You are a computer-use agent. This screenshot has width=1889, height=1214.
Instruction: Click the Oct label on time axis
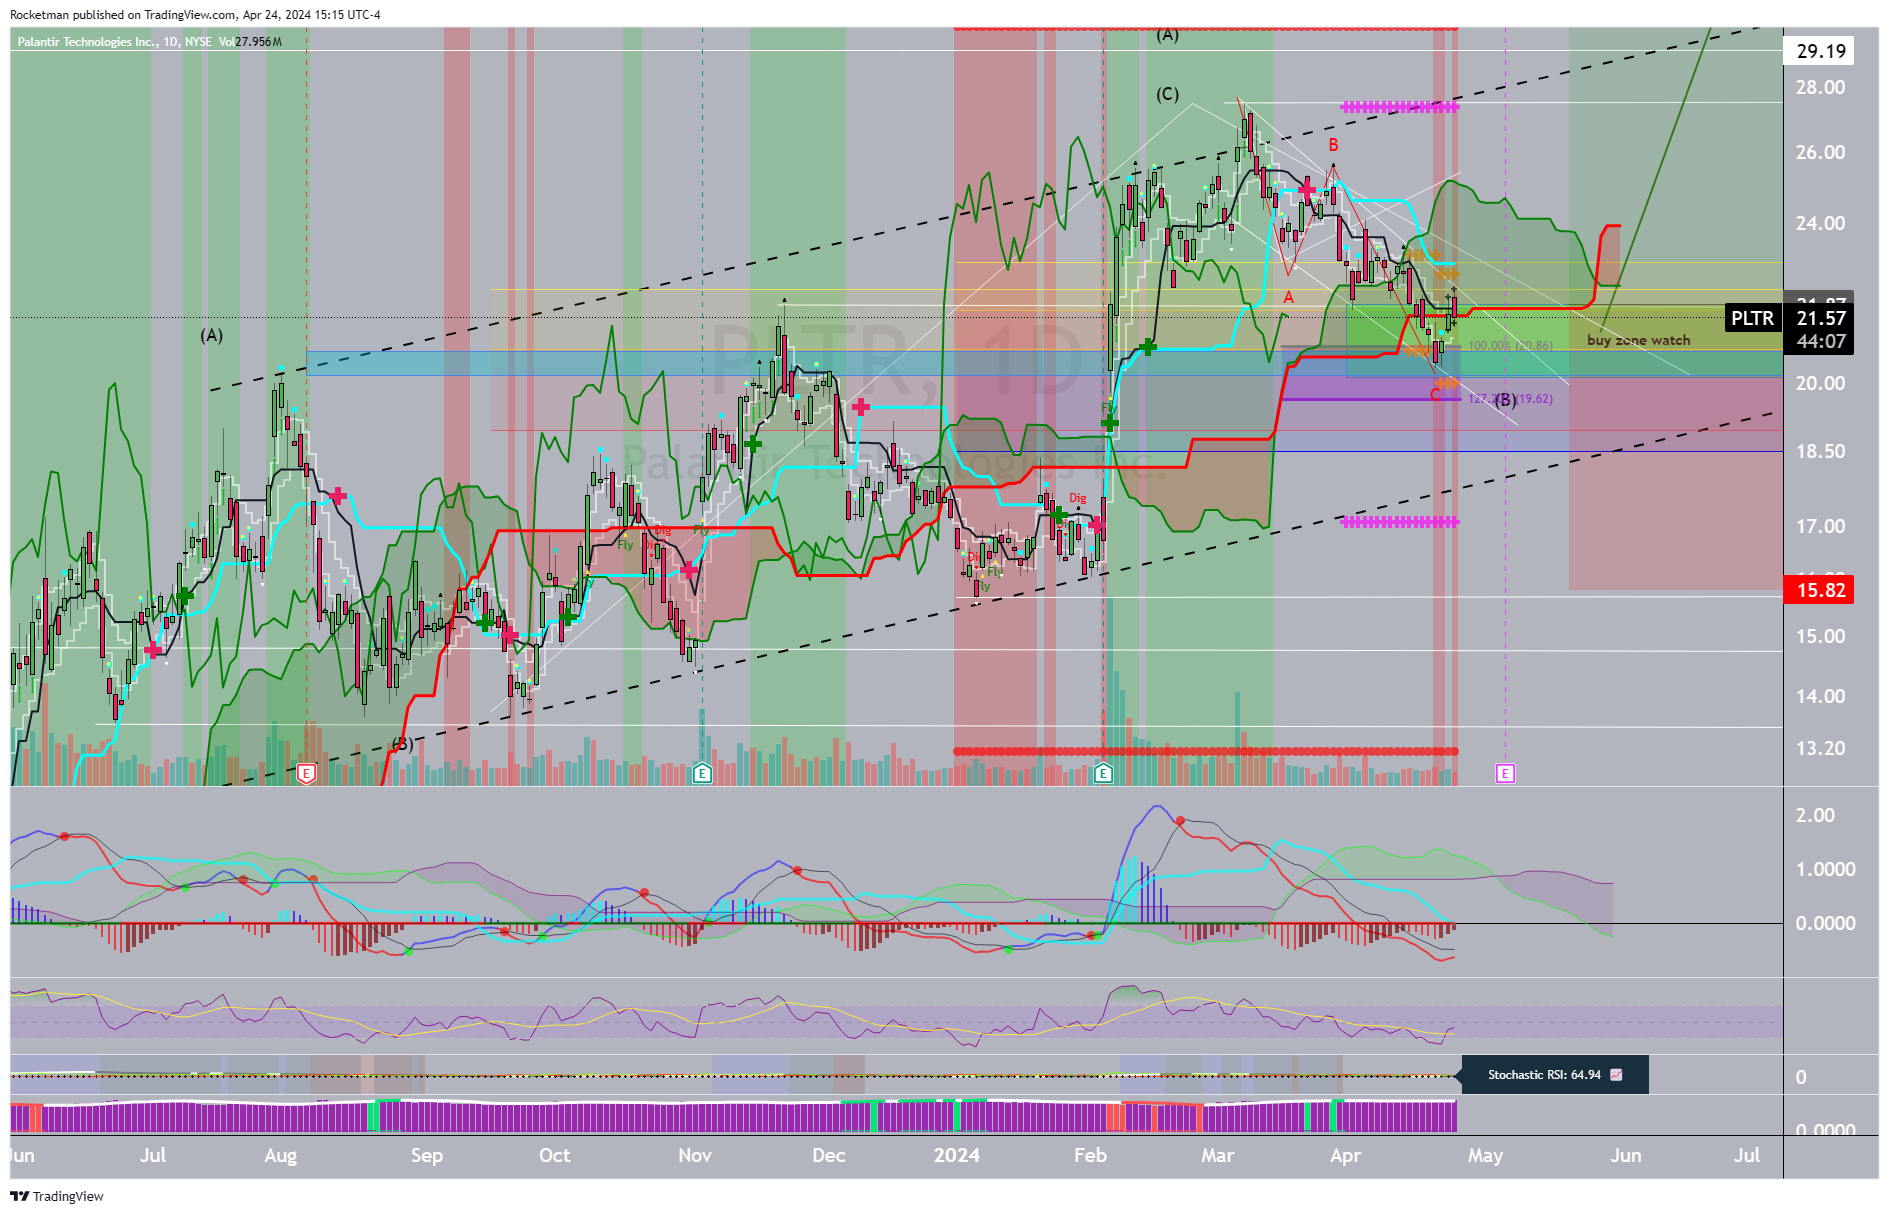point(555,1155)
